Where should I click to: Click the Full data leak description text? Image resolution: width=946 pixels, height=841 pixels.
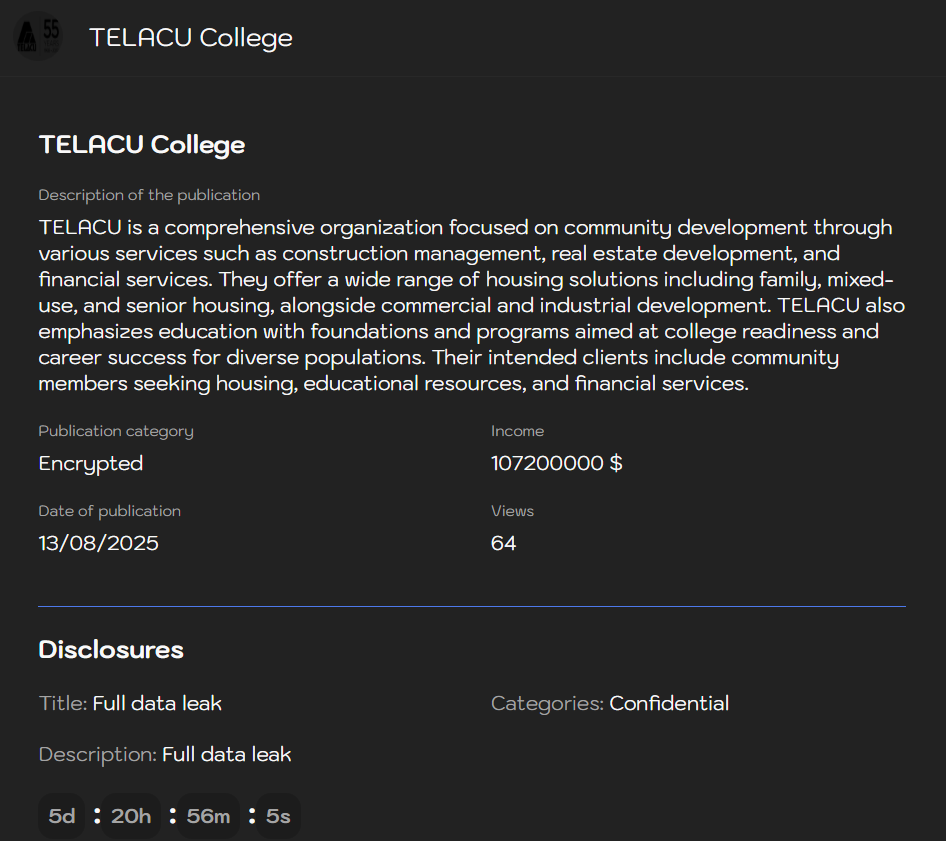(226, 754)
